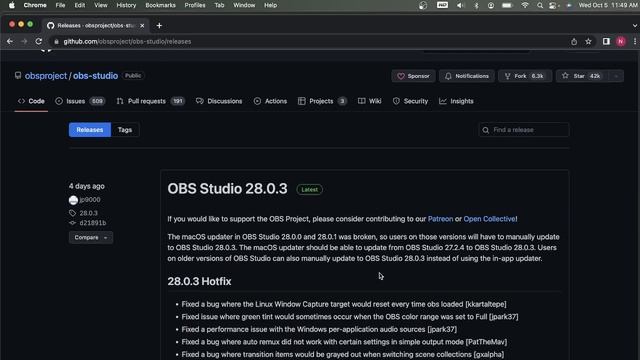Switch to the Wiki tab
Viewport: 640px width, 360px height.
pyautogui.click(x=369, y=101)
